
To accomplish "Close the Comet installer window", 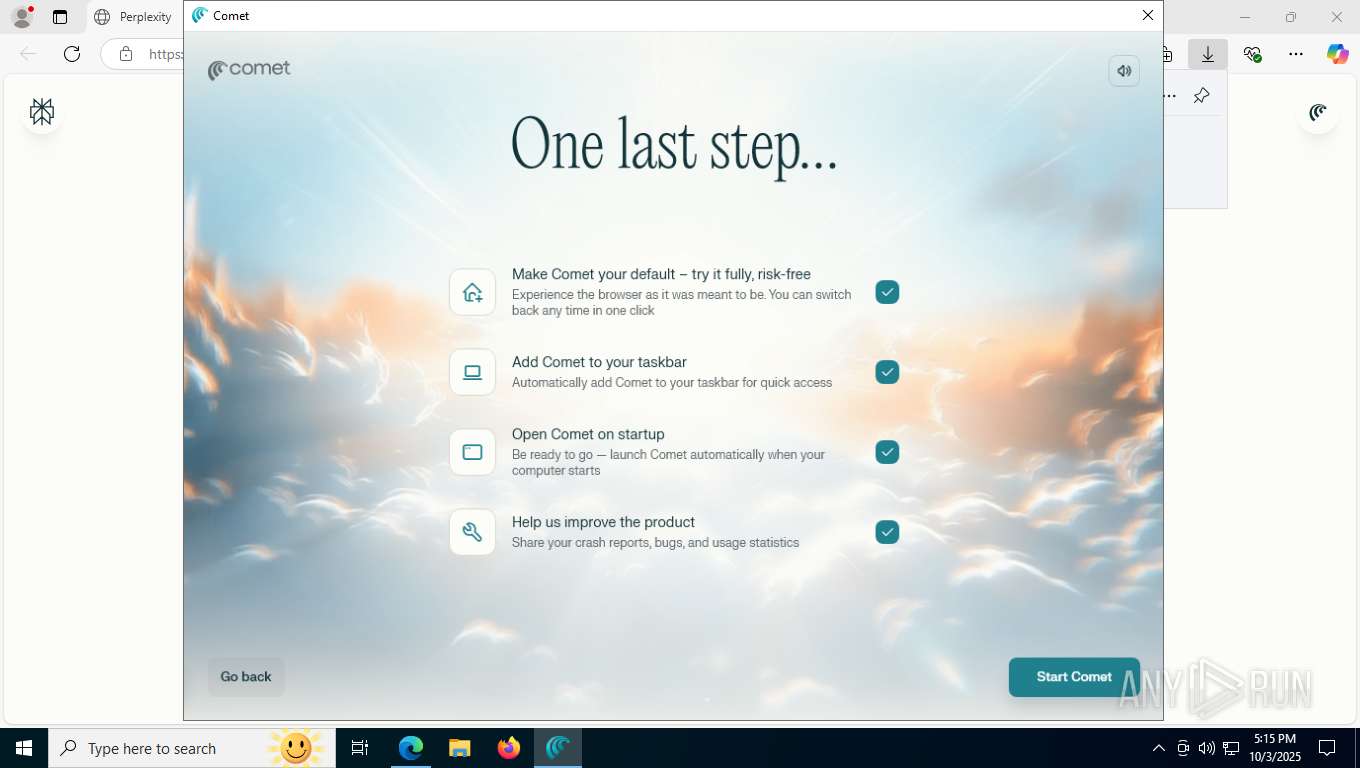I will (x=1148, y=15).
